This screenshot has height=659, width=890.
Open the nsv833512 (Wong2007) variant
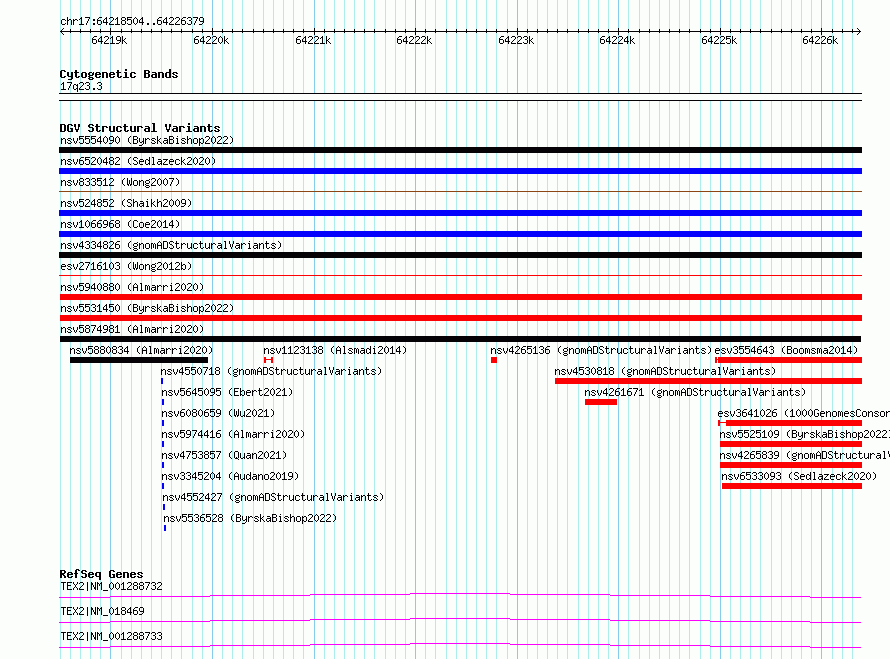click(x=120, y=182)
